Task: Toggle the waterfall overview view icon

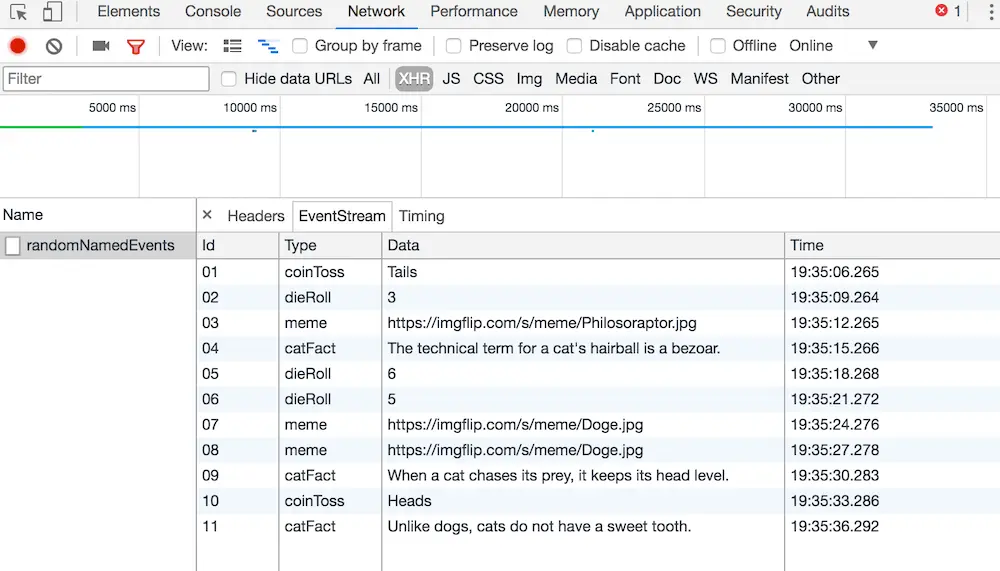Action: click(x=268, y=46)
